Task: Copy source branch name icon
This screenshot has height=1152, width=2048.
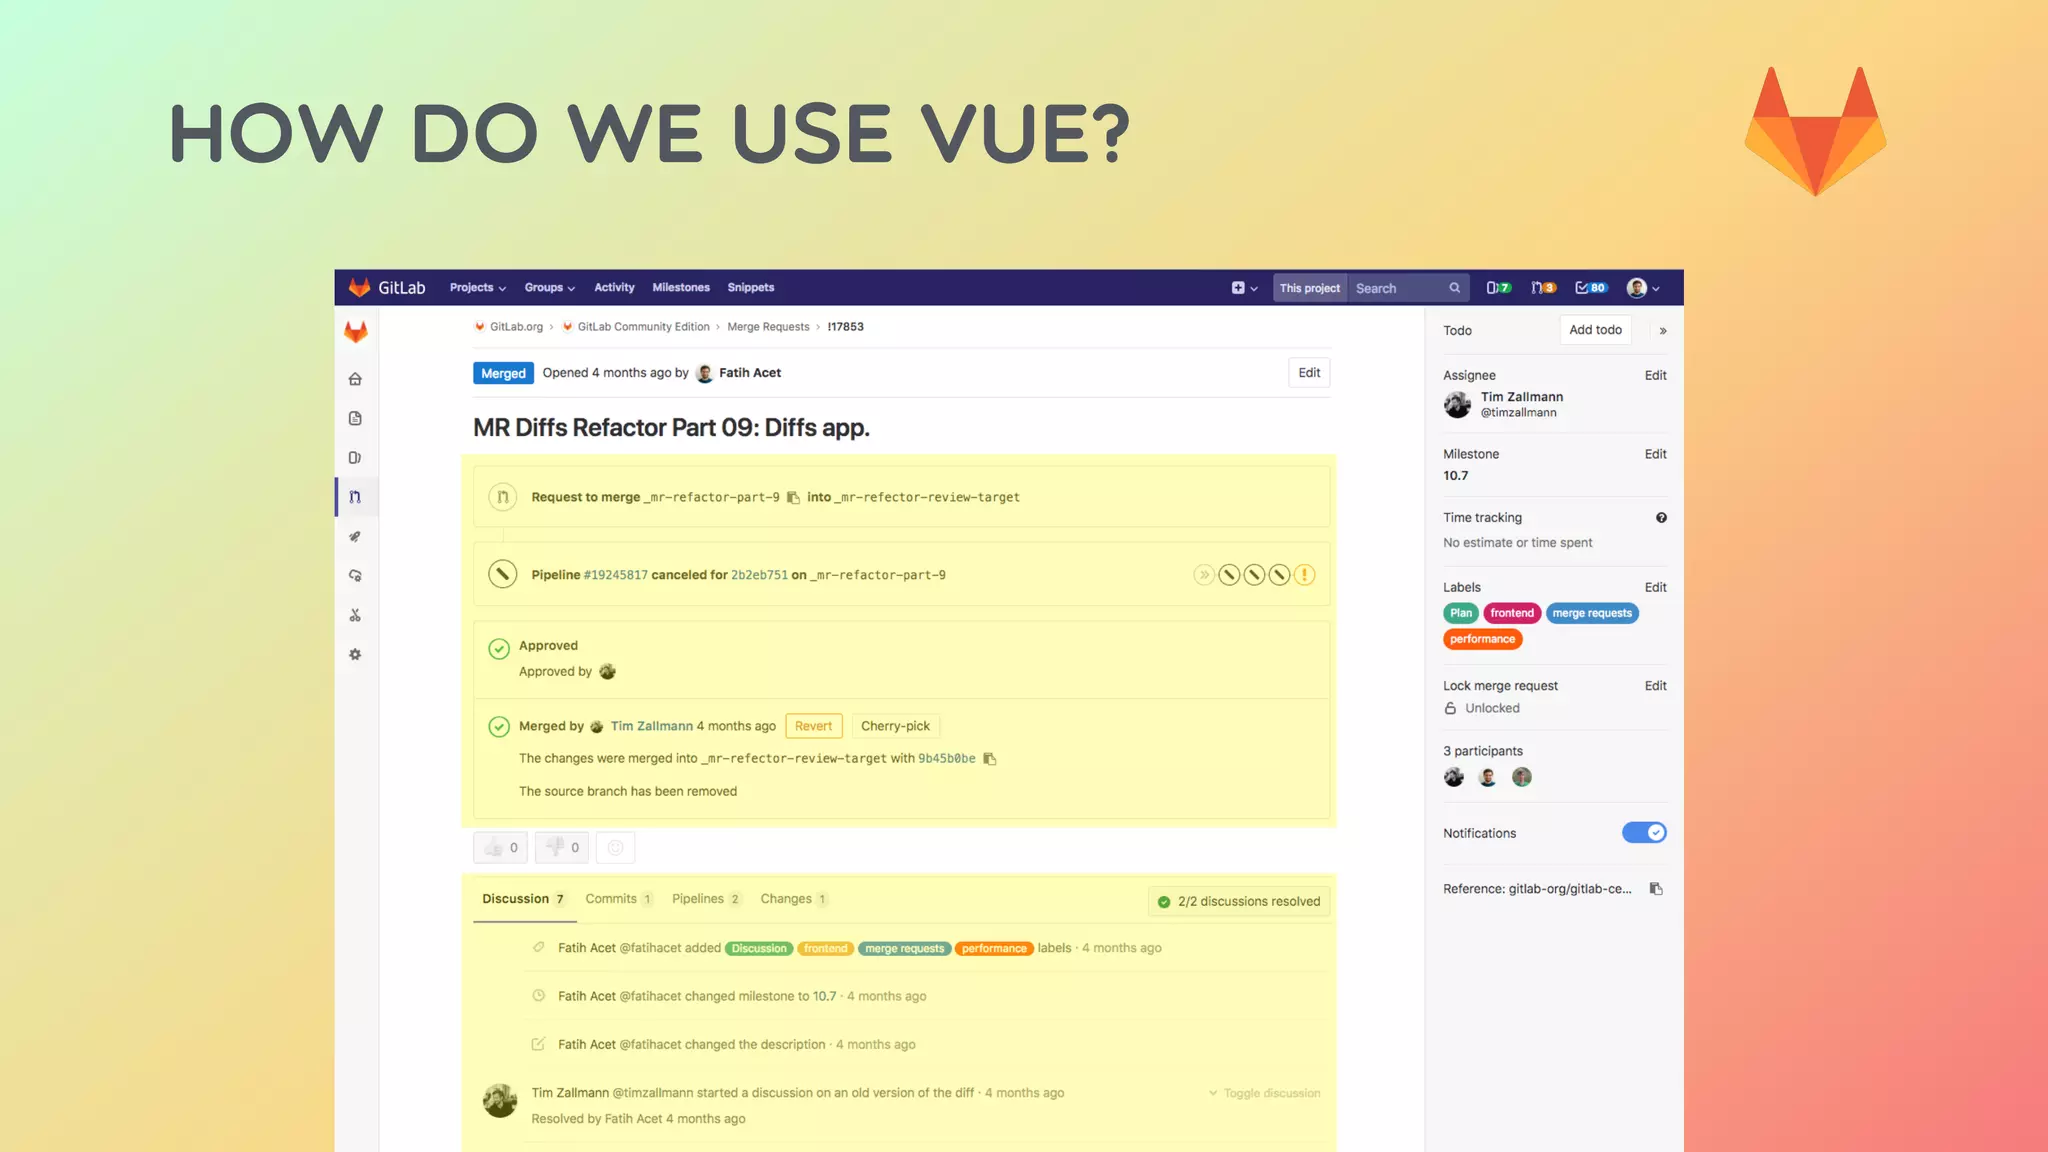Action: (793, 497)
